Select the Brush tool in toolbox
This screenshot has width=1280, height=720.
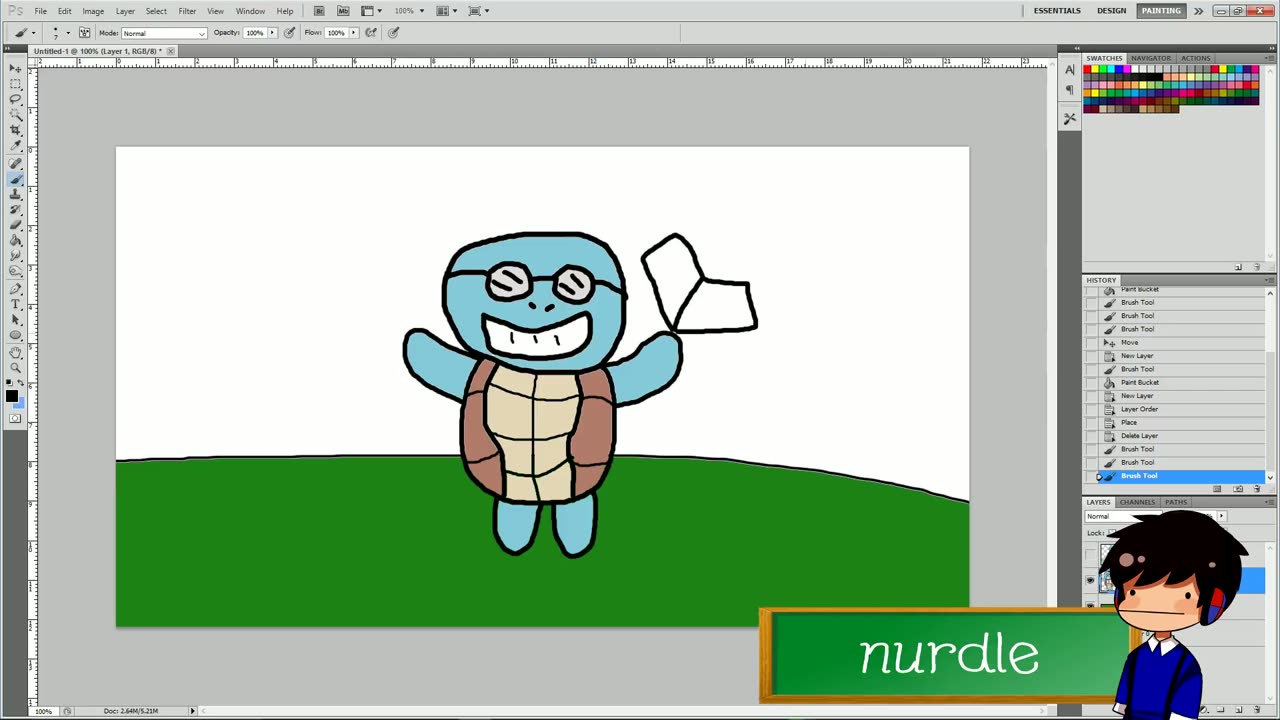pyautogui.click(x=16, y=179)
